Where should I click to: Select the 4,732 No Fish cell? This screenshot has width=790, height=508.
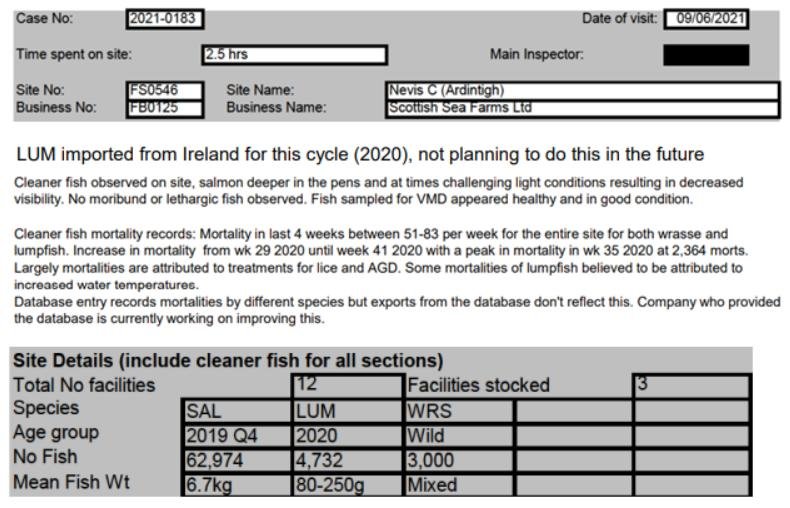(x=347, y=461)
